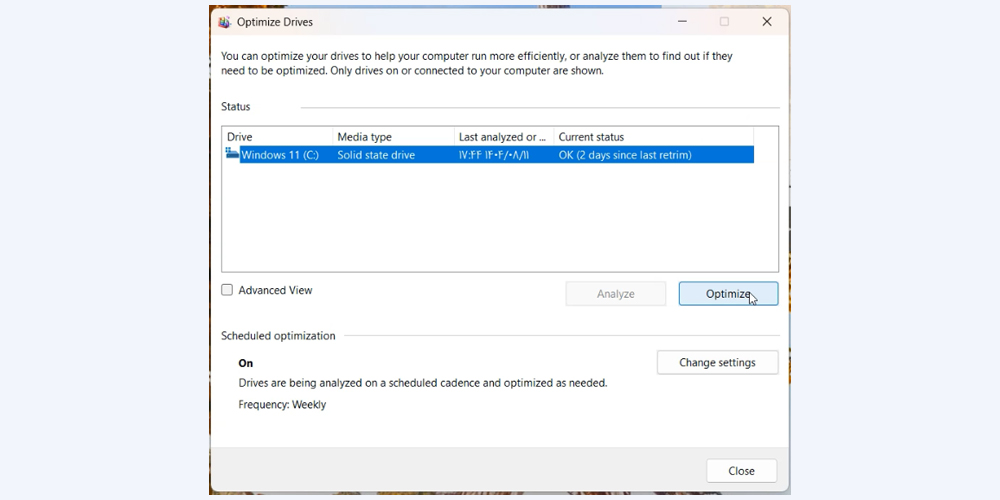Open Change settings for scheduled optimization
The height and width of the screenshot is (500, 1000).
(x=717, y=362)
